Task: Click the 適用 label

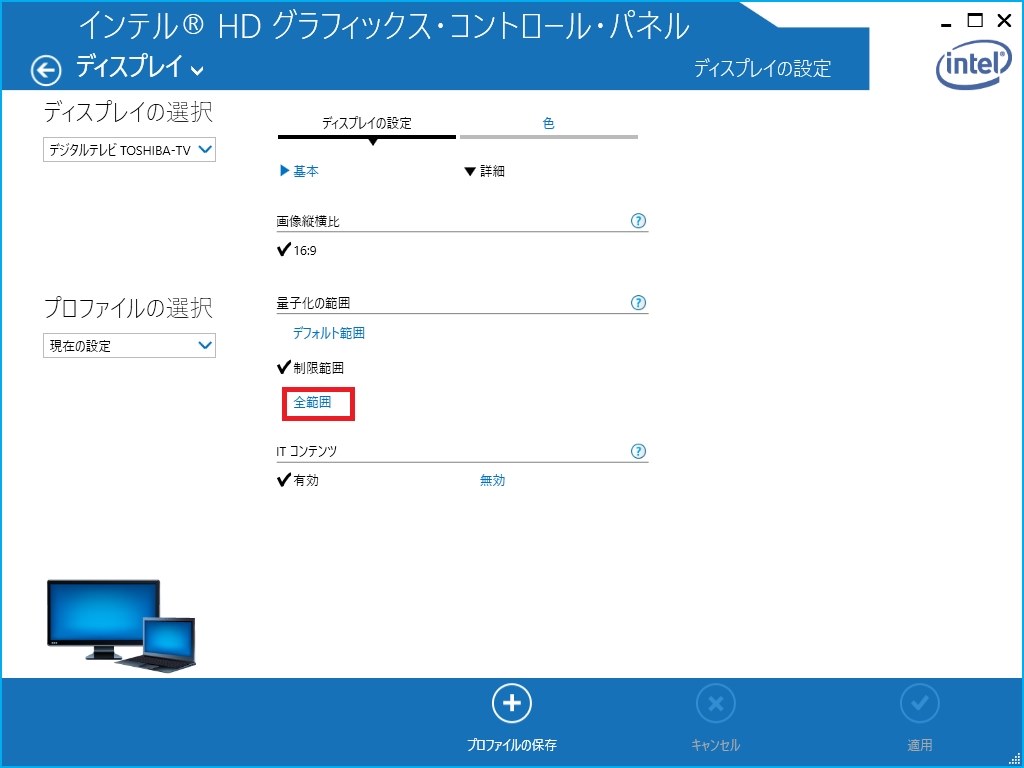Action: 920,745
